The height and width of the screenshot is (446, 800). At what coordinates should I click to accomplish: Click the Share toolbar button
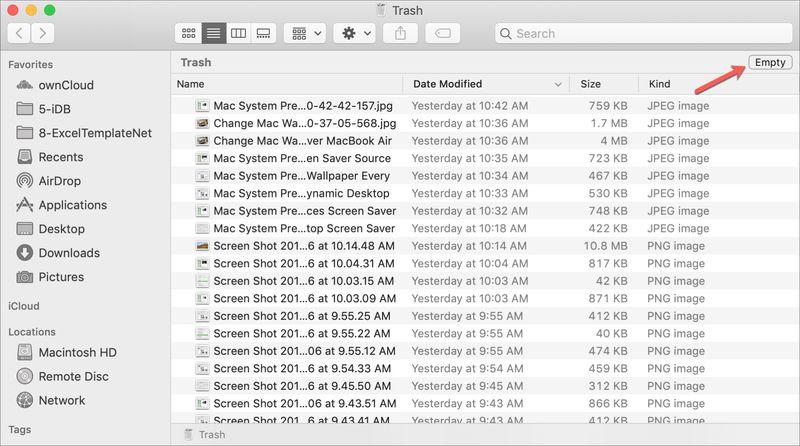(401, 34)
